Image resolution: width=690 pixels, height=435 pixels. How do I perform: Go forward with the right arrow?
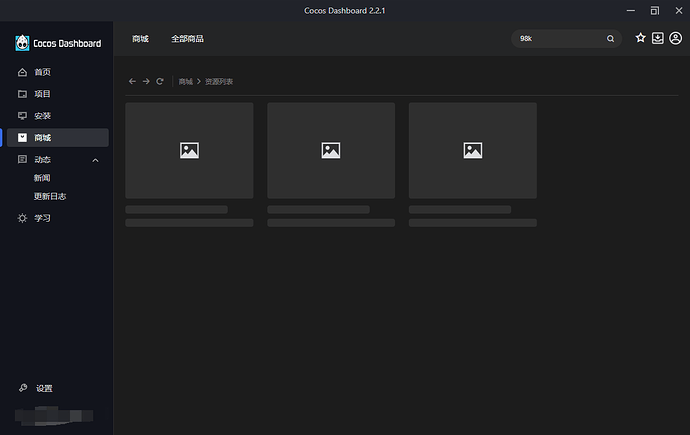(x=146, y=81)
